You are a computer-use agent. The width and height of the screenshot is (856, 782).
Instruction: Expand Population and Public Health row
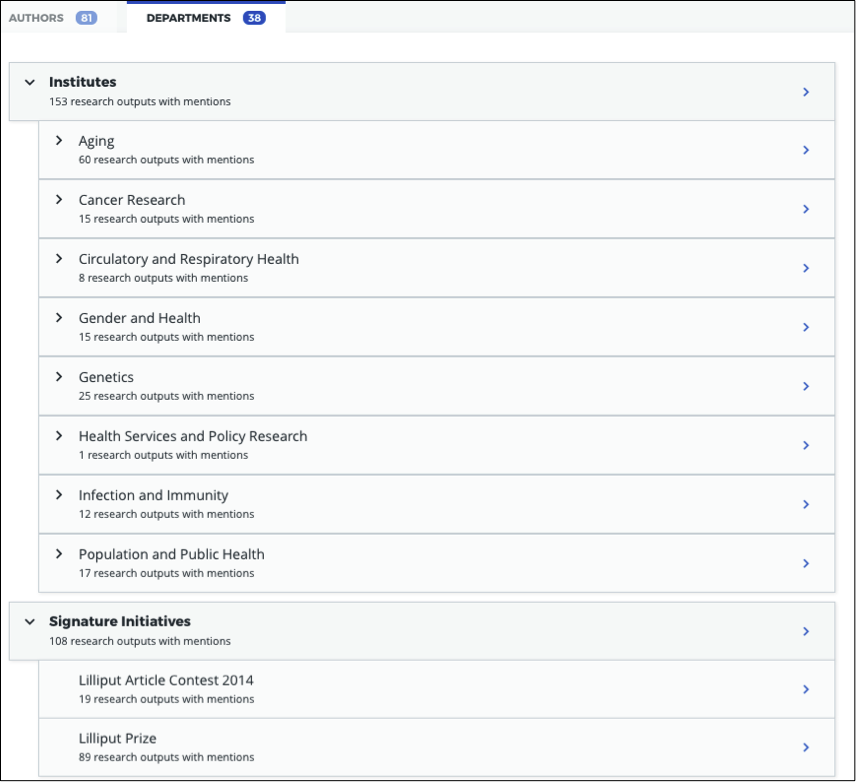[x=59, y=554]
